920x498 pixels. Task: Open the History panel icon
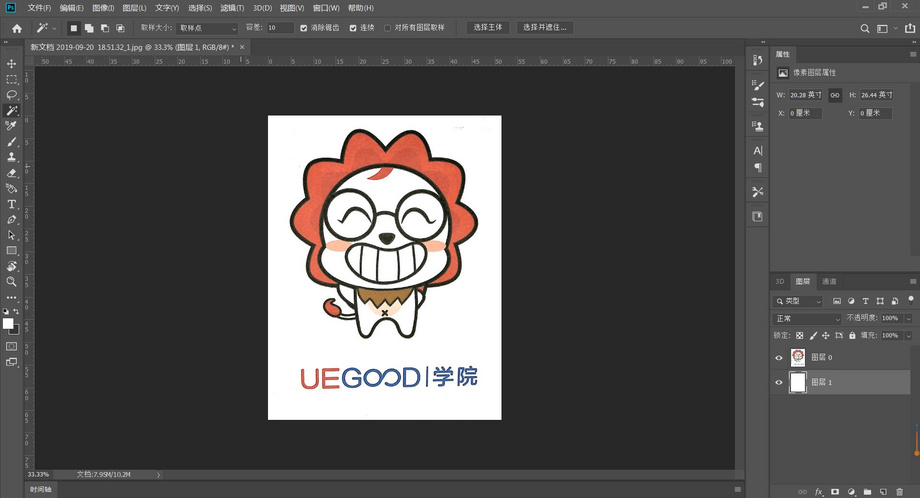click(x=757, y=60)
